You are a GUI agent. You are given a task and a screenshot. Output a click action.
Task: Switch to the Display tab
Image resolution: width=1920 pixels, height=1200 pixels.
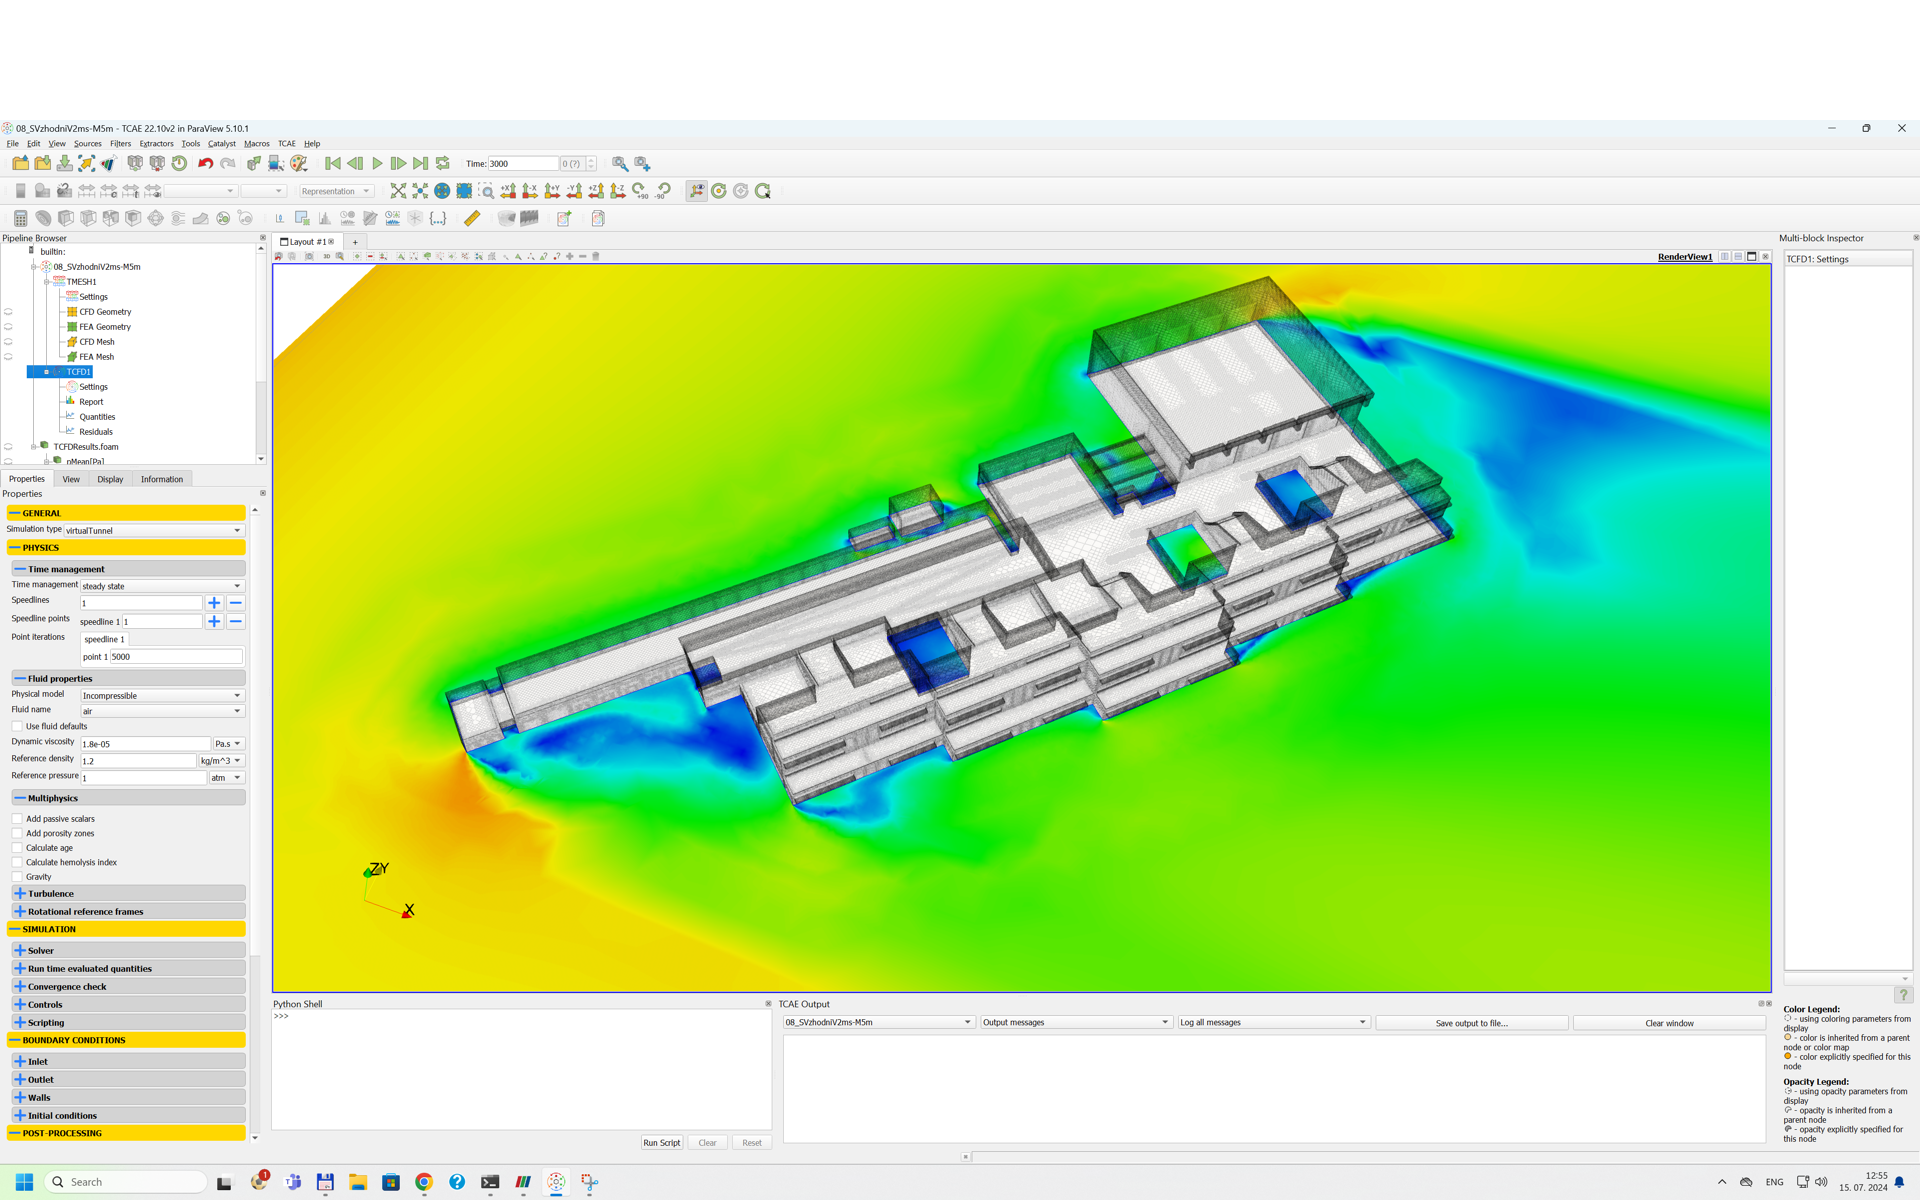click(110, 480)
